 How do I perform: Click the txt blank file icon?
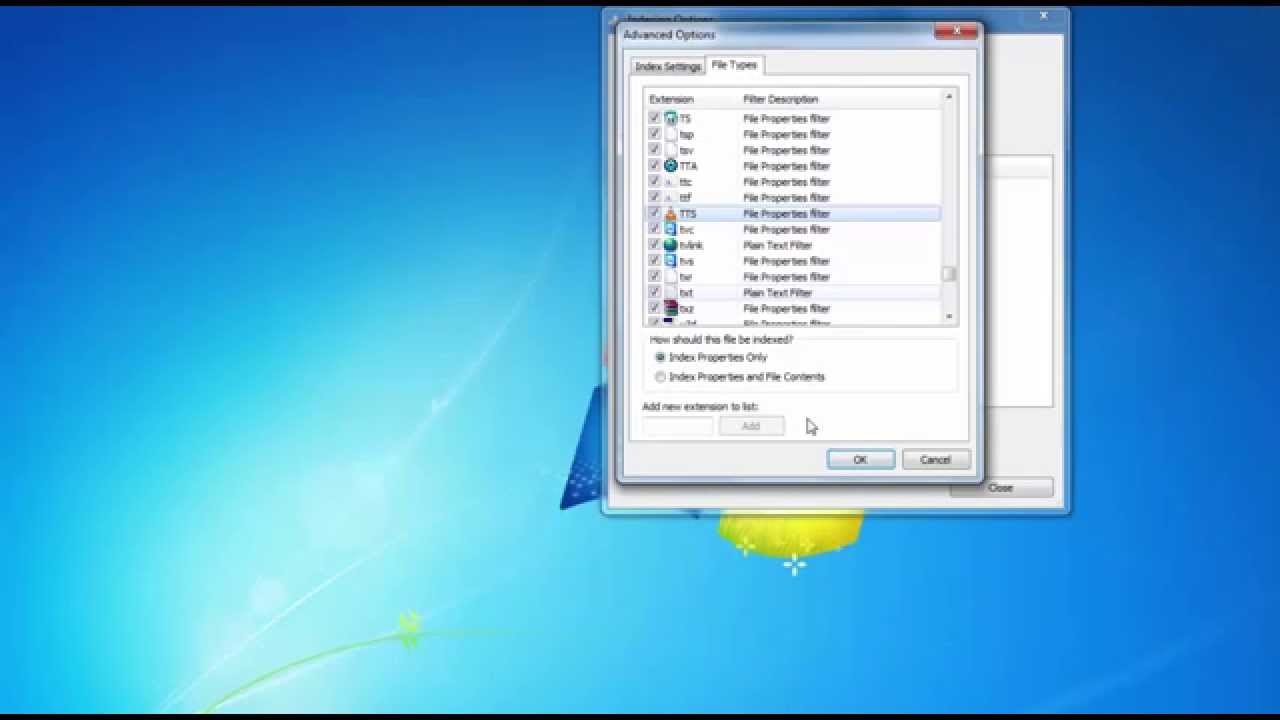click(670, 293)
